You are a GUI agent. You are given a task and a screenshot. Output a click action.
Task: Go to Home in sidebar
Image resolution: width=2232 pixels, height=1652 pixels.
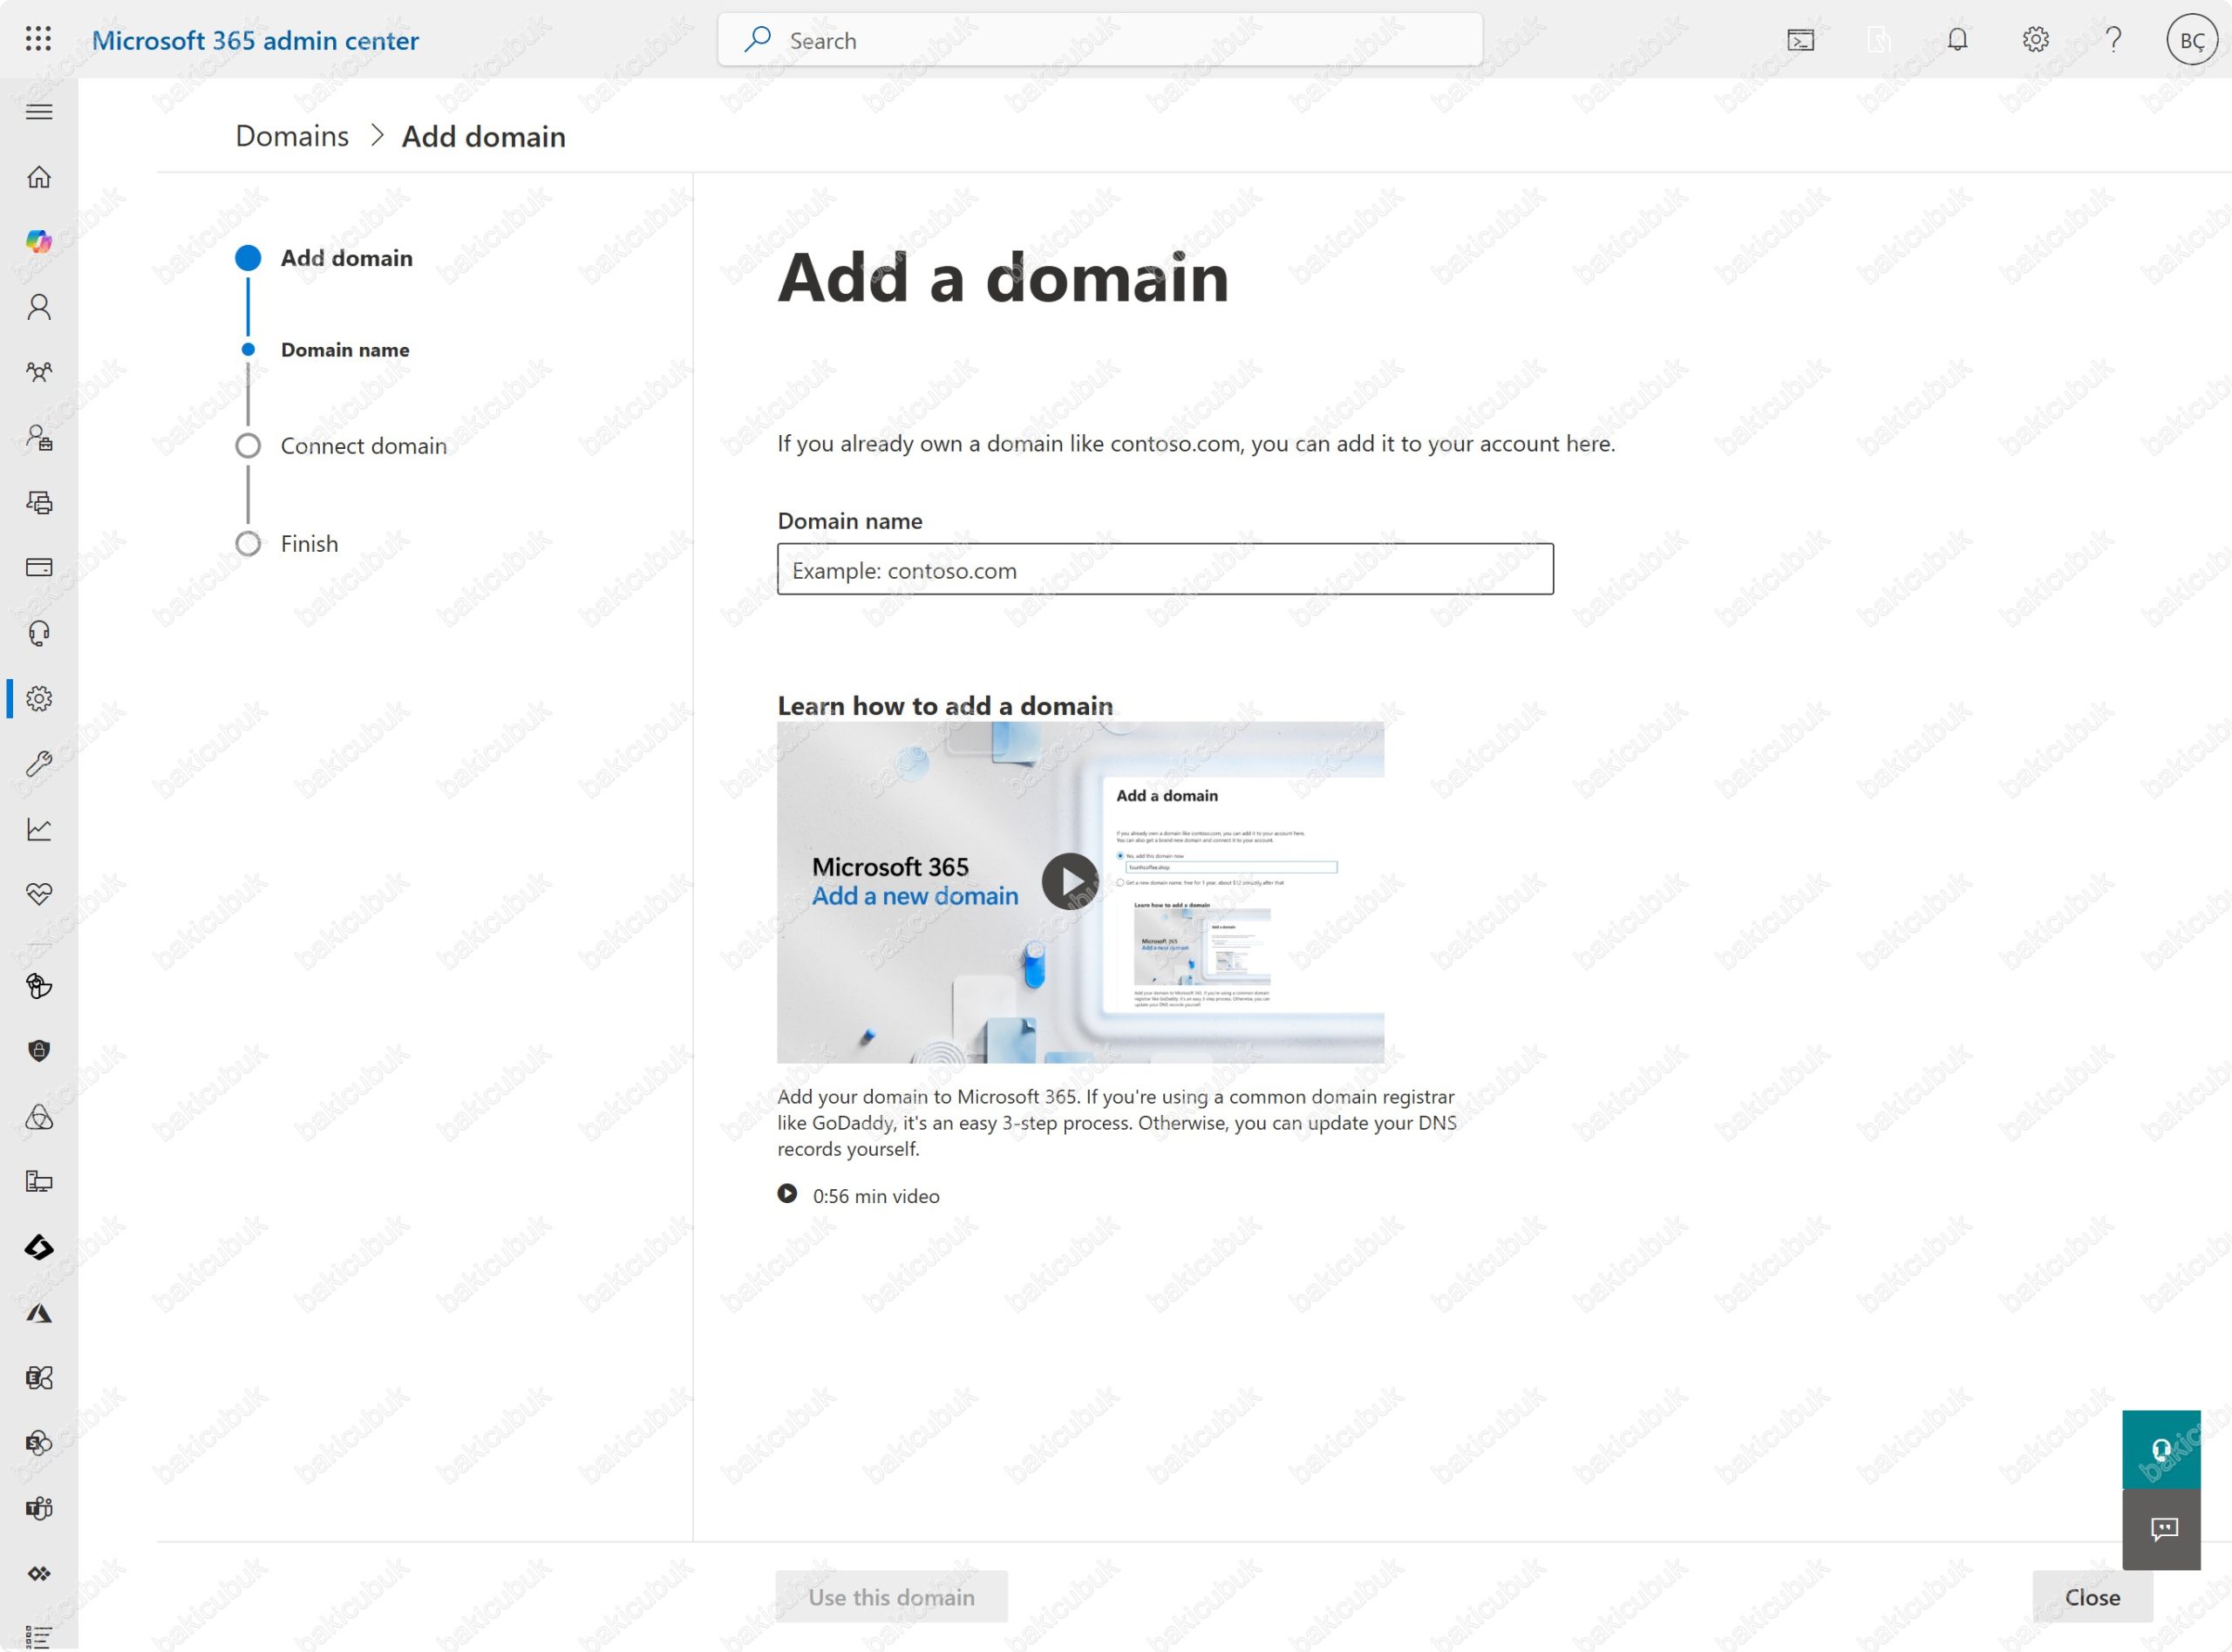pyautogui.click(x=39, y=177)
